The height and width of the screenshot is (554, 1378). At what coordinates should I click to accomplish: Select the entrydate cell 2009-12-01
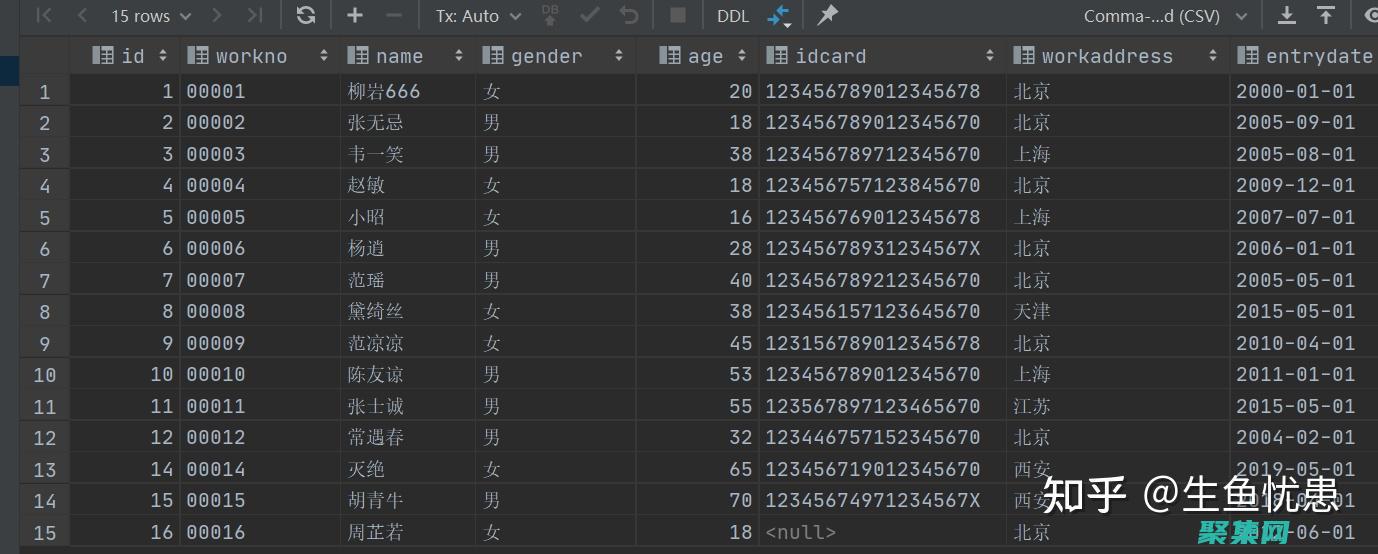pos(1295,185)
